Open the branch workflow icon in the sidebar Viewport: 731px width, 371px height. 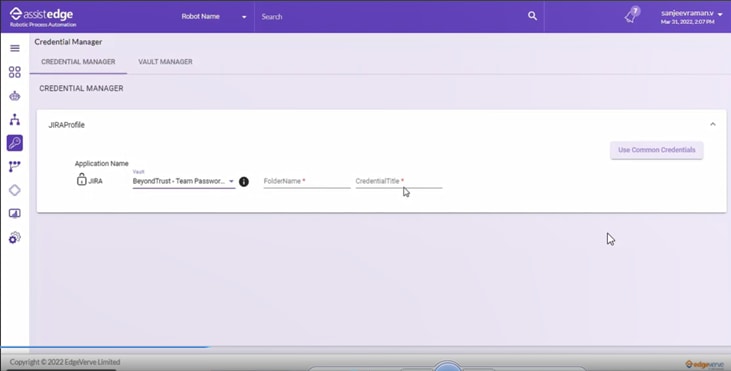(15, 166)
